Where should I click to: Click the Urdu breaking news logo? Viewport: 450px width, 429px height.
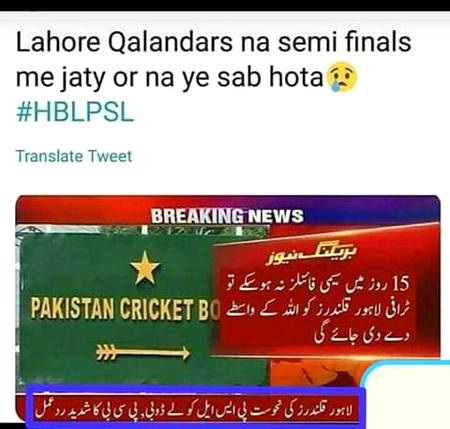311,254
